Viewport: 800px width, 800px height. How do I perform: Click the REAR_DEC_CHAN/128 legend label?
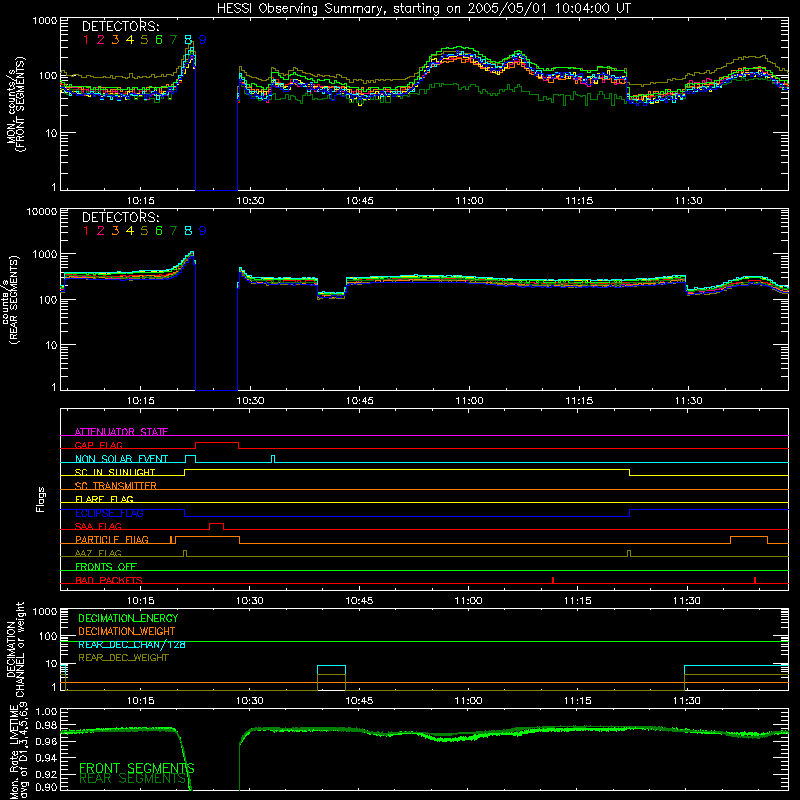click(132, 644)
